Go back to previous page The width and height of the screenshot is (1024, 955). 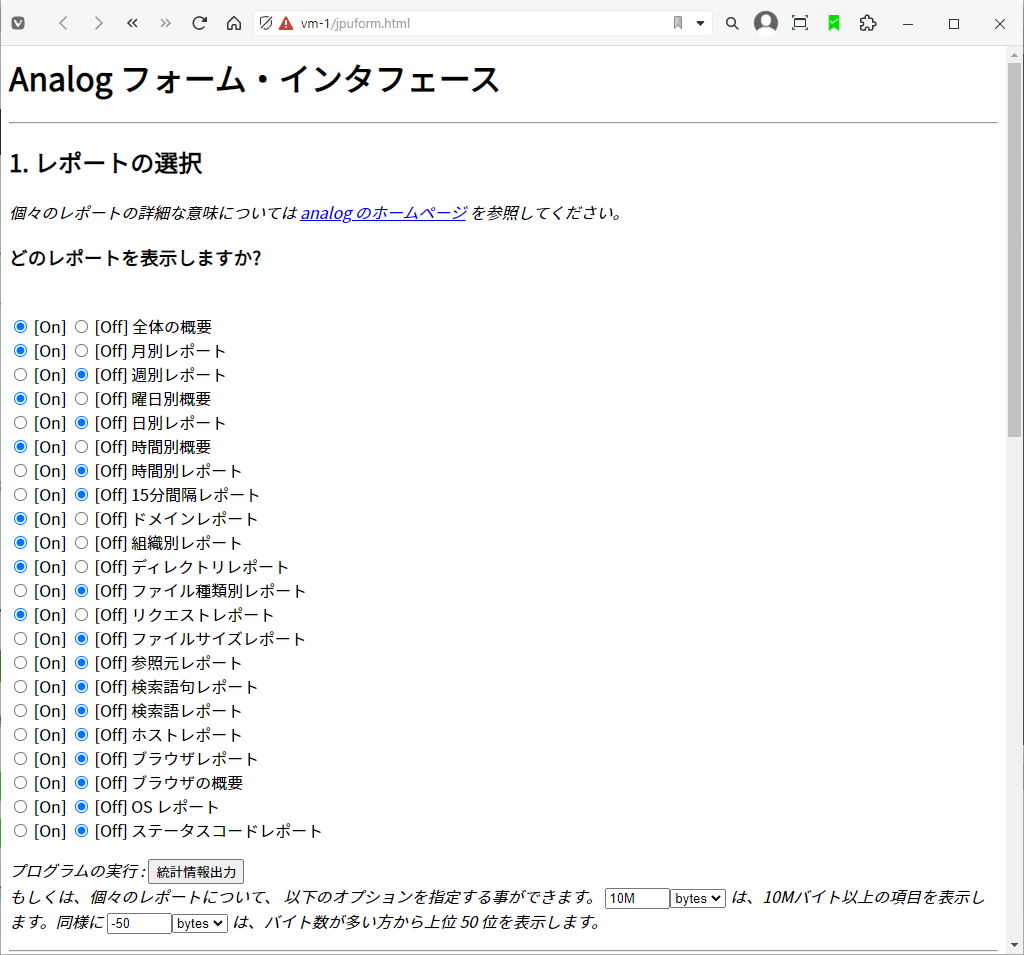tap(63, 24)
